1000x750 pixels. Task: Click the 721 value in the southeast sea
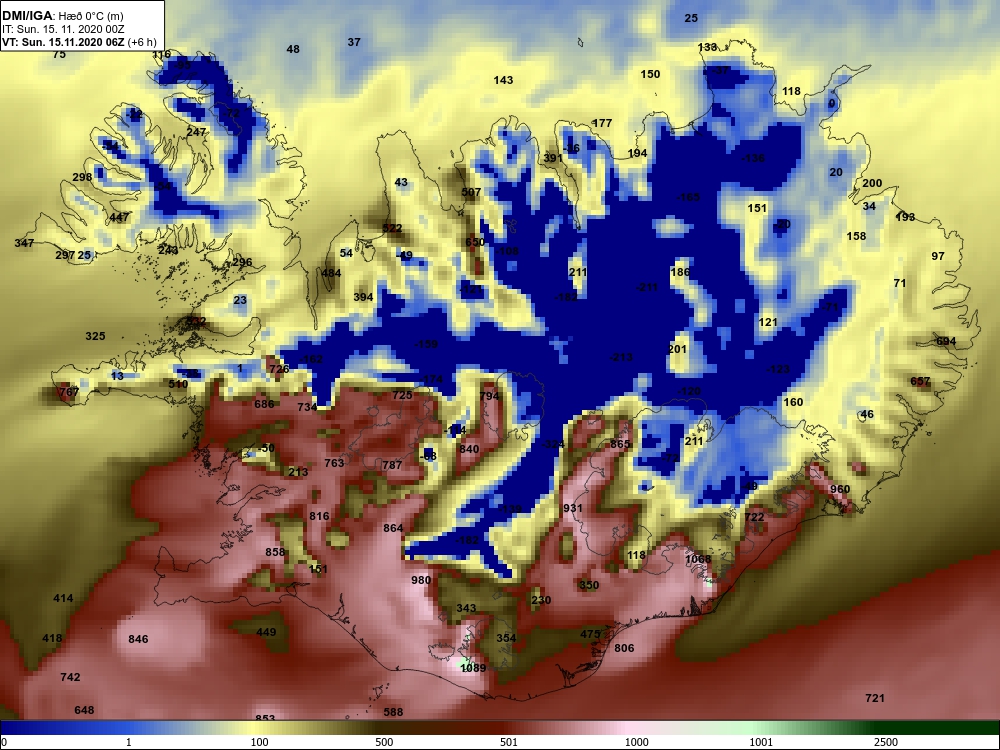(874, 698)
